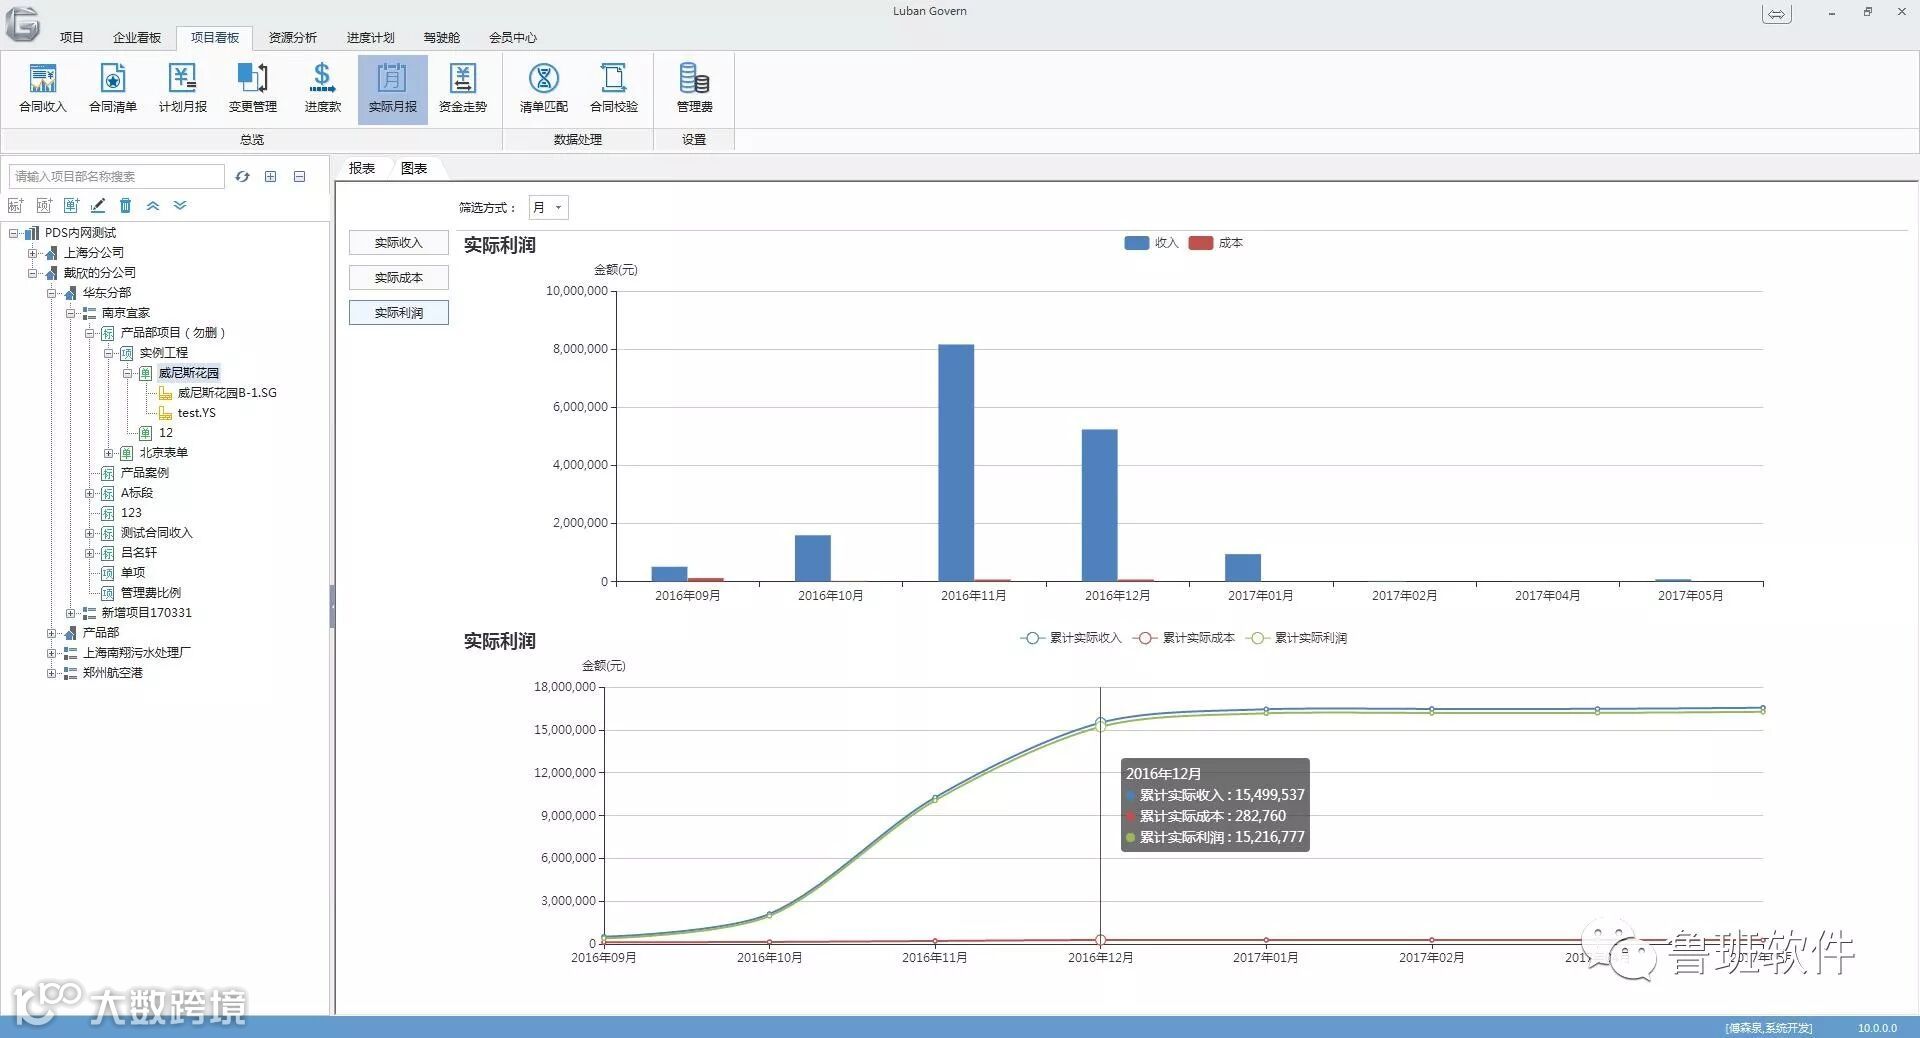Toggle the 成本 legend series

click(x=1216, y=243)
